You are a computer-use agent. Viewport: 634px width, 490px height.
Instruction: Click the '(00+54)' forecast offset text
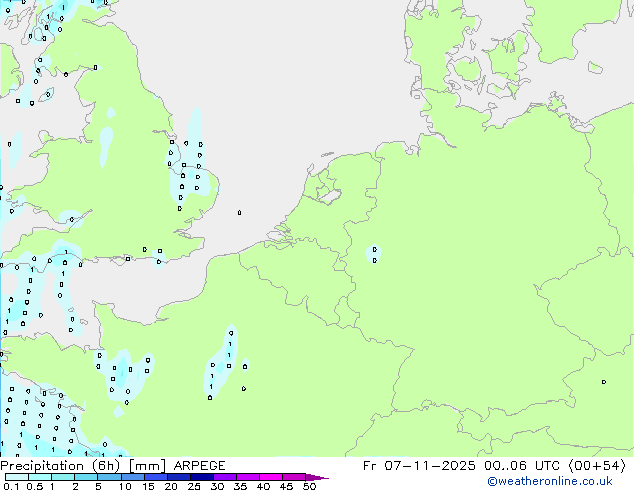tap(597, 466)
